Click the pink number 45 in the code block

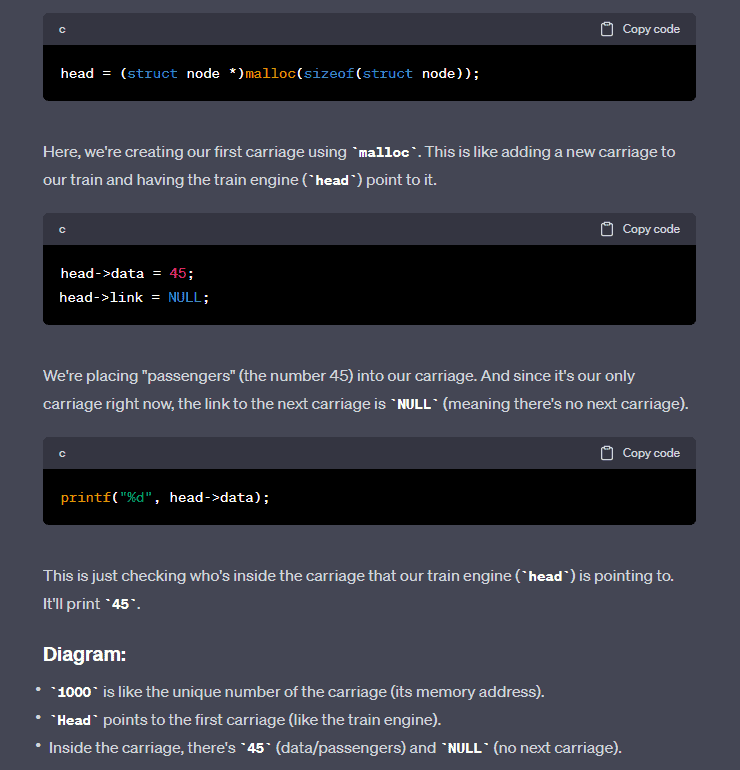[x=178, y=273]
